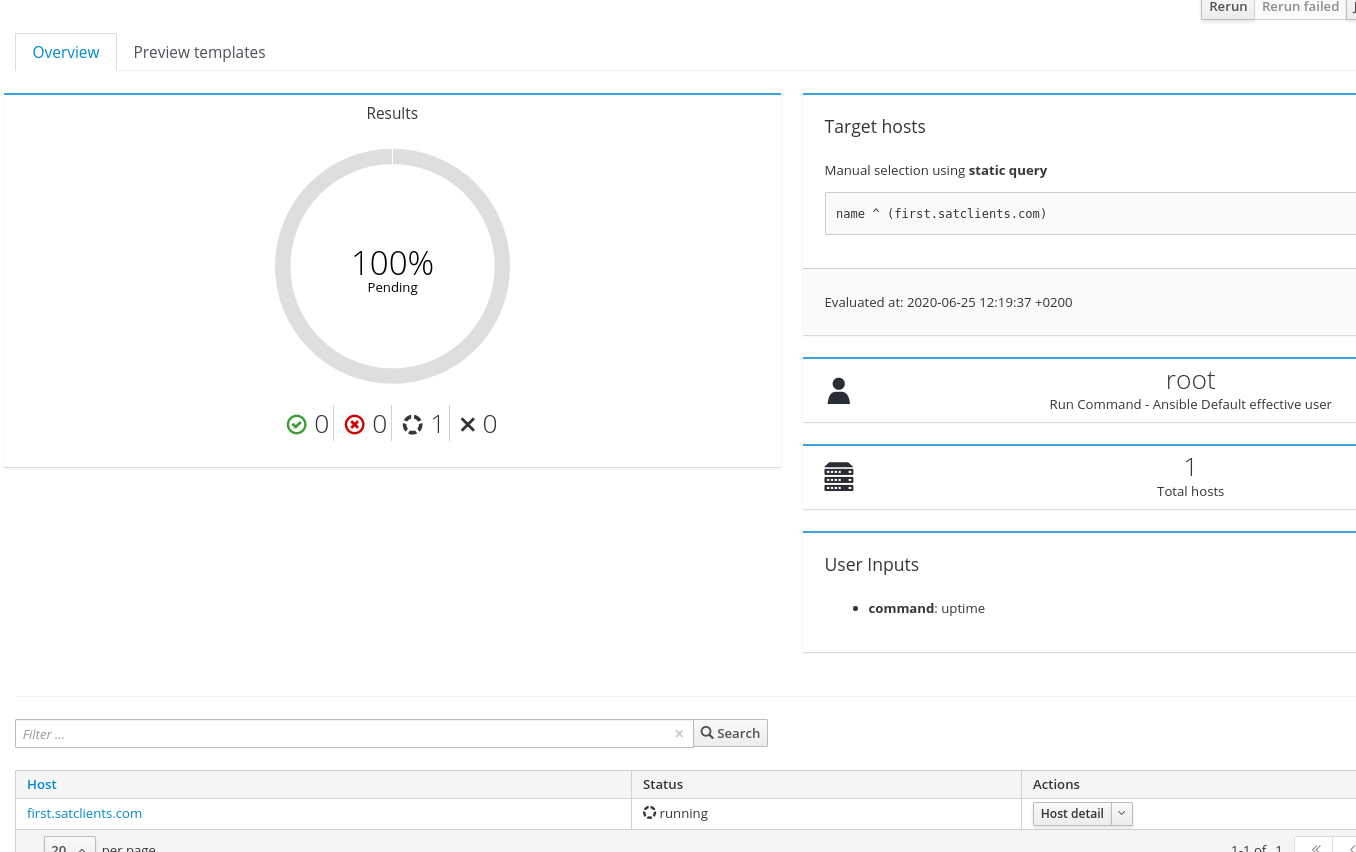Click the black cancelled X icon

(468, 425)
